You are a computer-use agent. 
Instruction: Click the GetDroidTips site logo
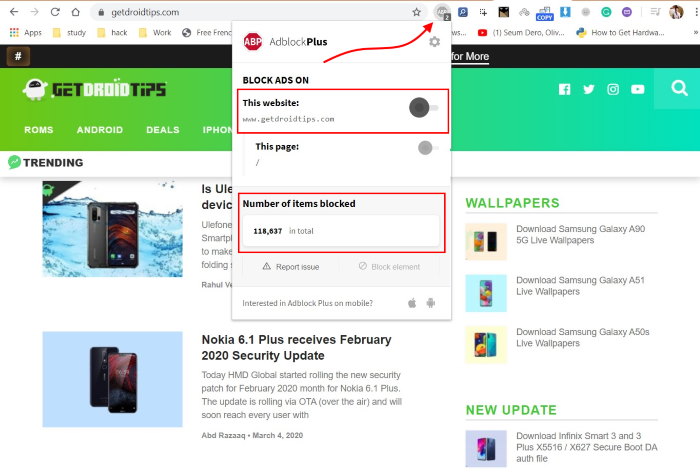pos(95,89)
